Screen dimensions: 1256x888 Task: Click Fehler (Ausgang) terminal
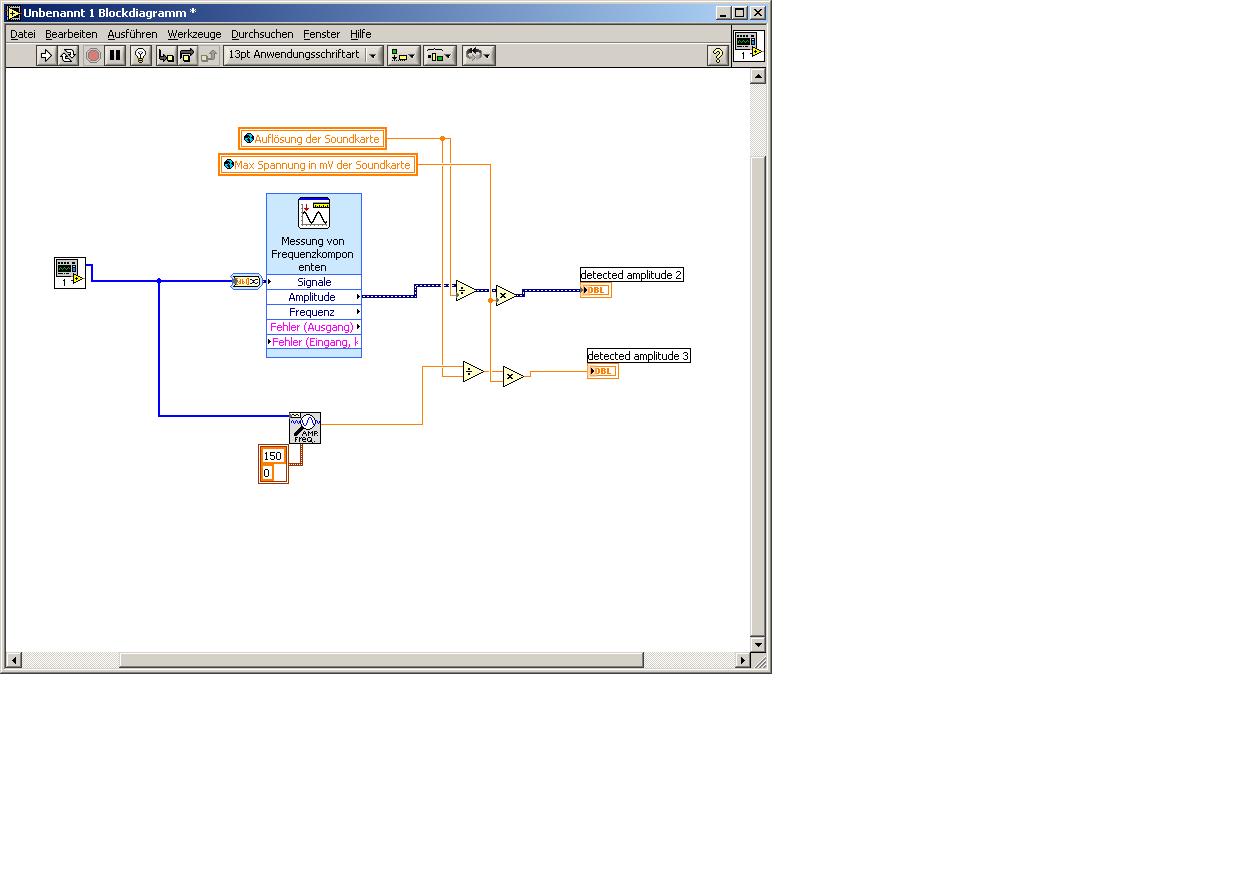[314, 327]
